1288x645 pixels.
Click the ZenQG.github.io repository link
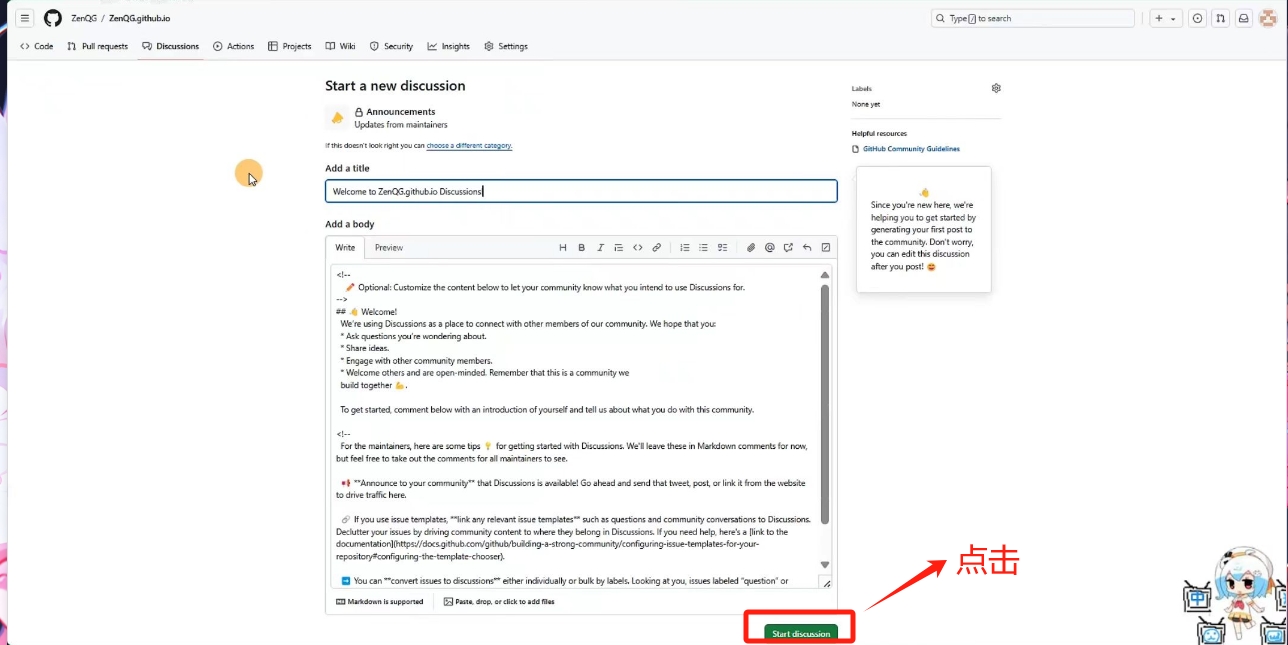(139, 18)
